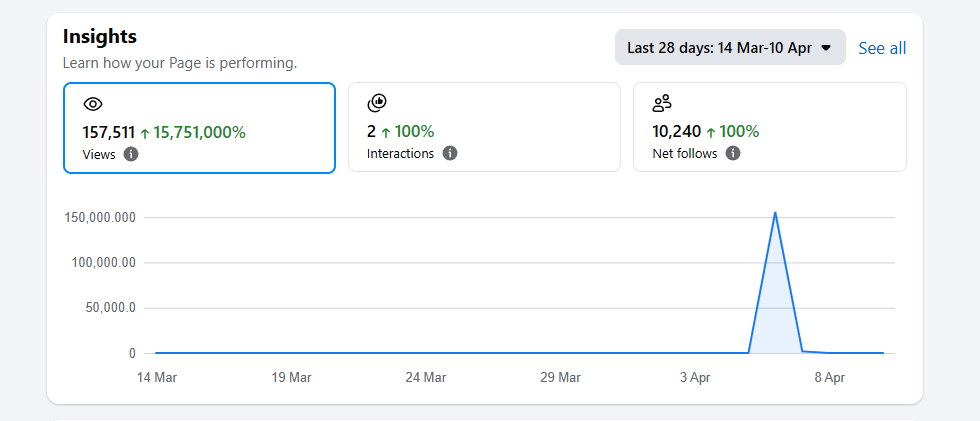
Task: Open the See all insights link
Action: pyautogui.click(x=882, y=48)
